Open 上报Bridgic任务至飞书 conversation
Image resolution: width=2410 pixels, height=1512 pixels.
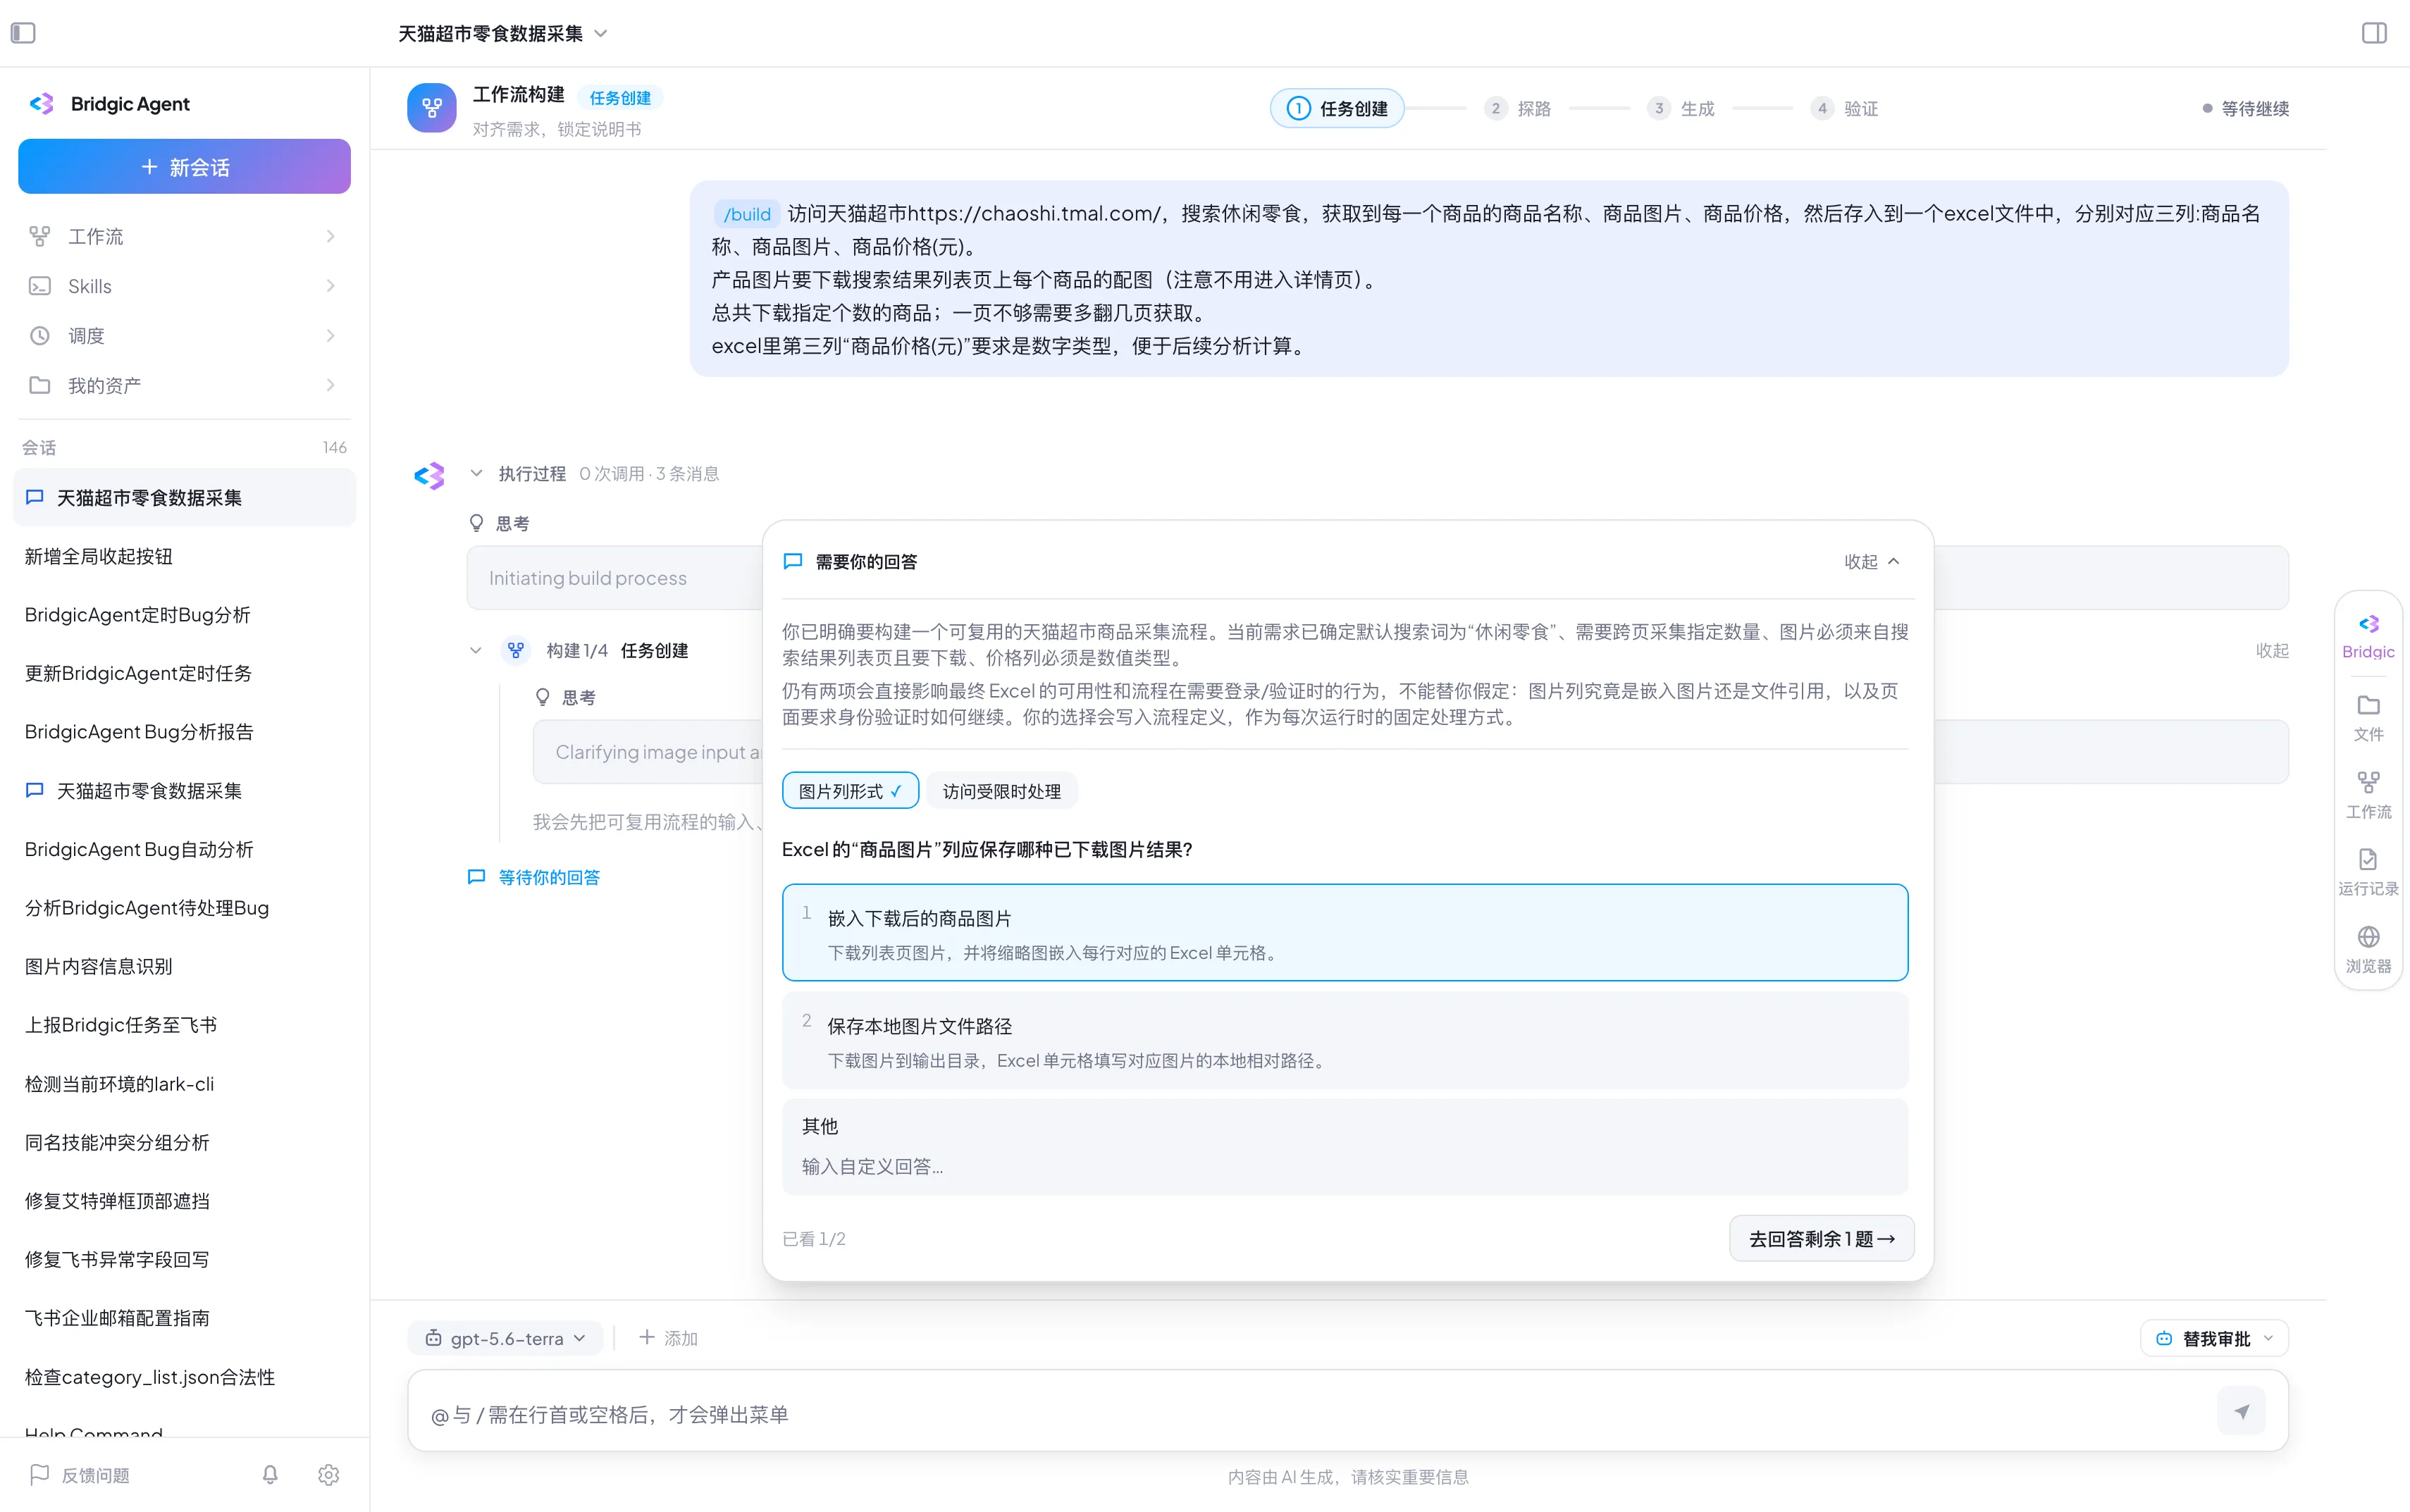point(184,1025)
